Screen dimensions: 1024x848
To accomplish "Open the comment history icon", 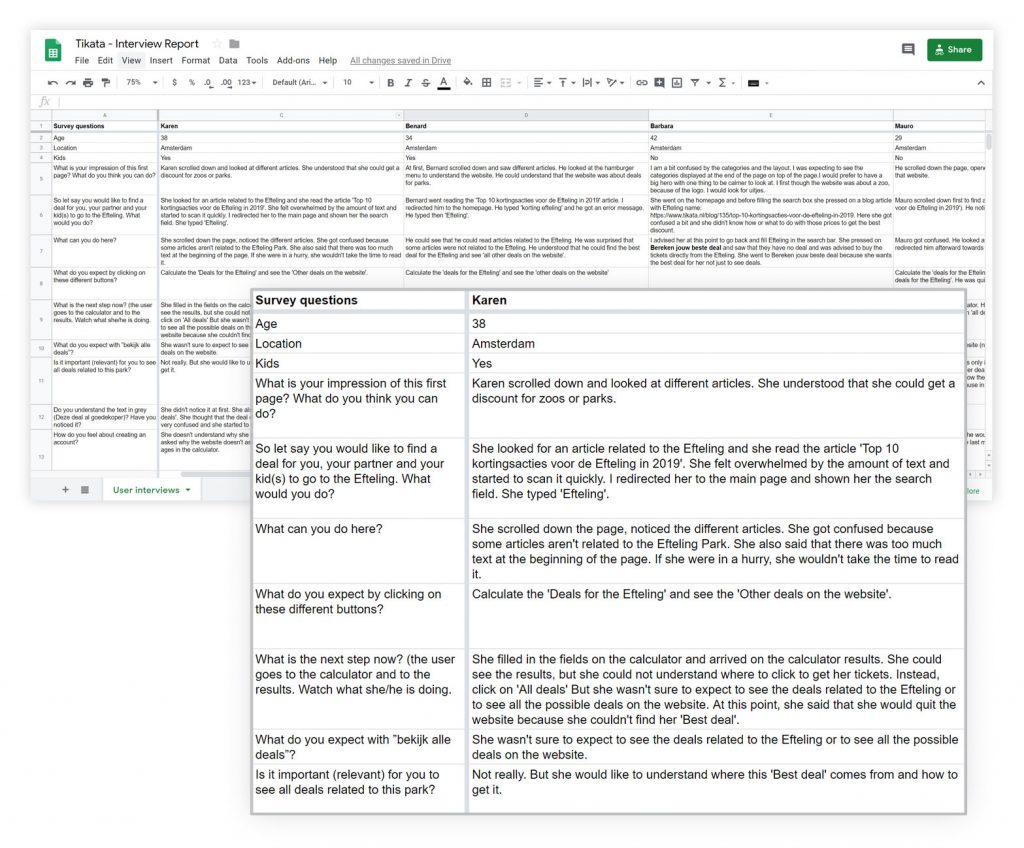I will 908,49.
